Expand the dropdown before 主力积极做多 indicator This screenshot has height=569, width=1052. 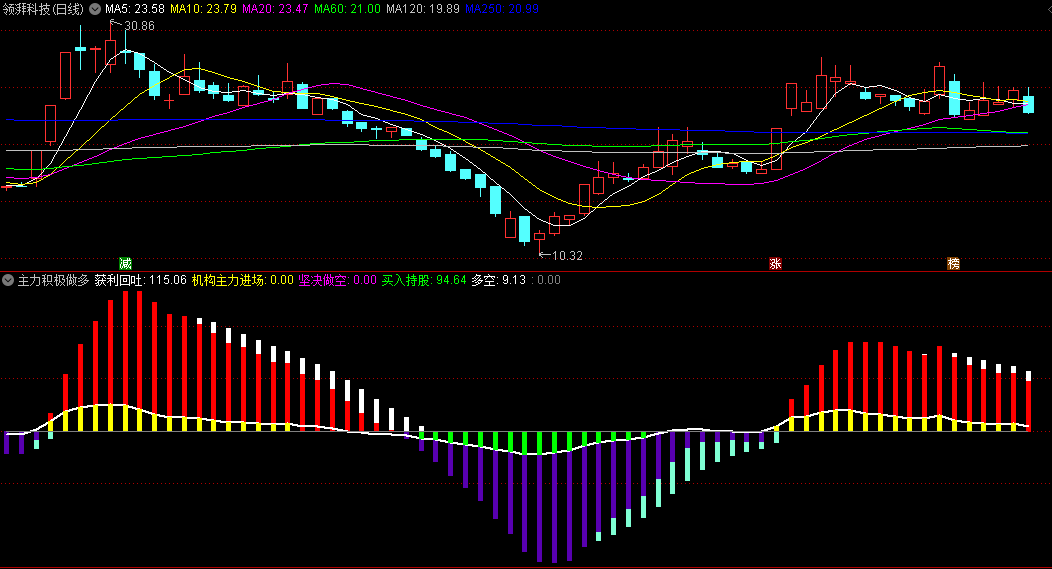point(8,280)
